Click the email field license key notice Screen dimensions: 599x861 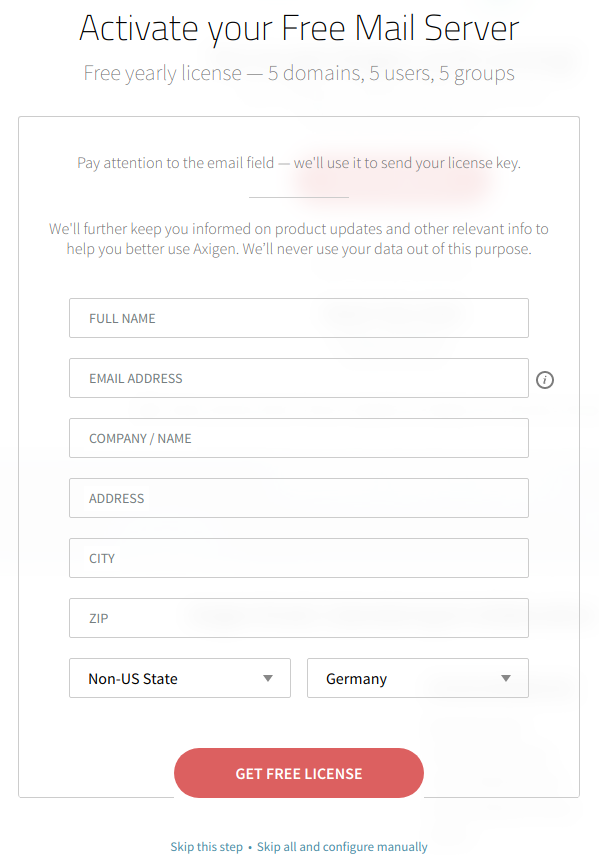tap(299, 163)
